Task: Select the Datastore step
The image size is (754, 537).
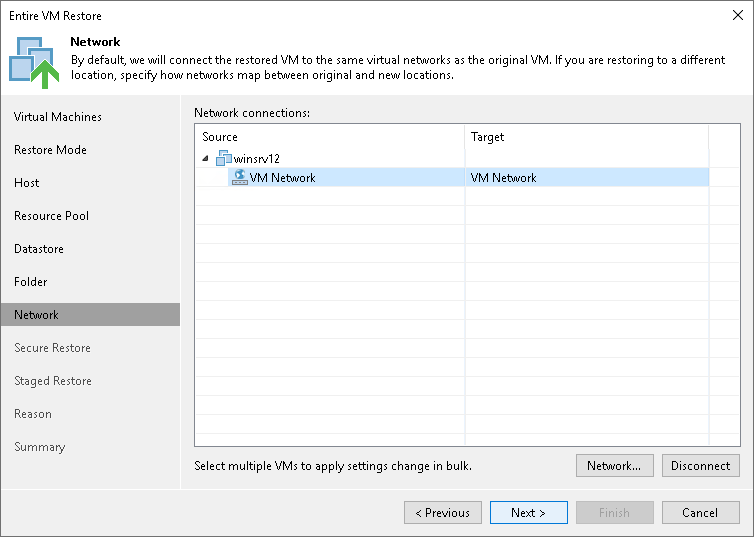Action: pos(39,249)
